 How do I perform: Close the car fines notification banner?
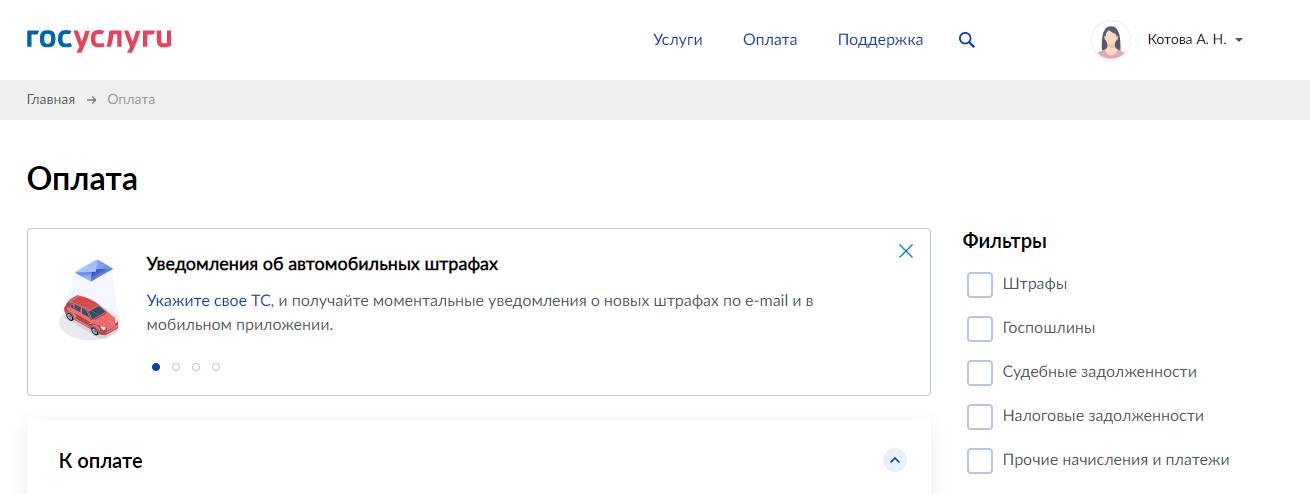point(906,251)
